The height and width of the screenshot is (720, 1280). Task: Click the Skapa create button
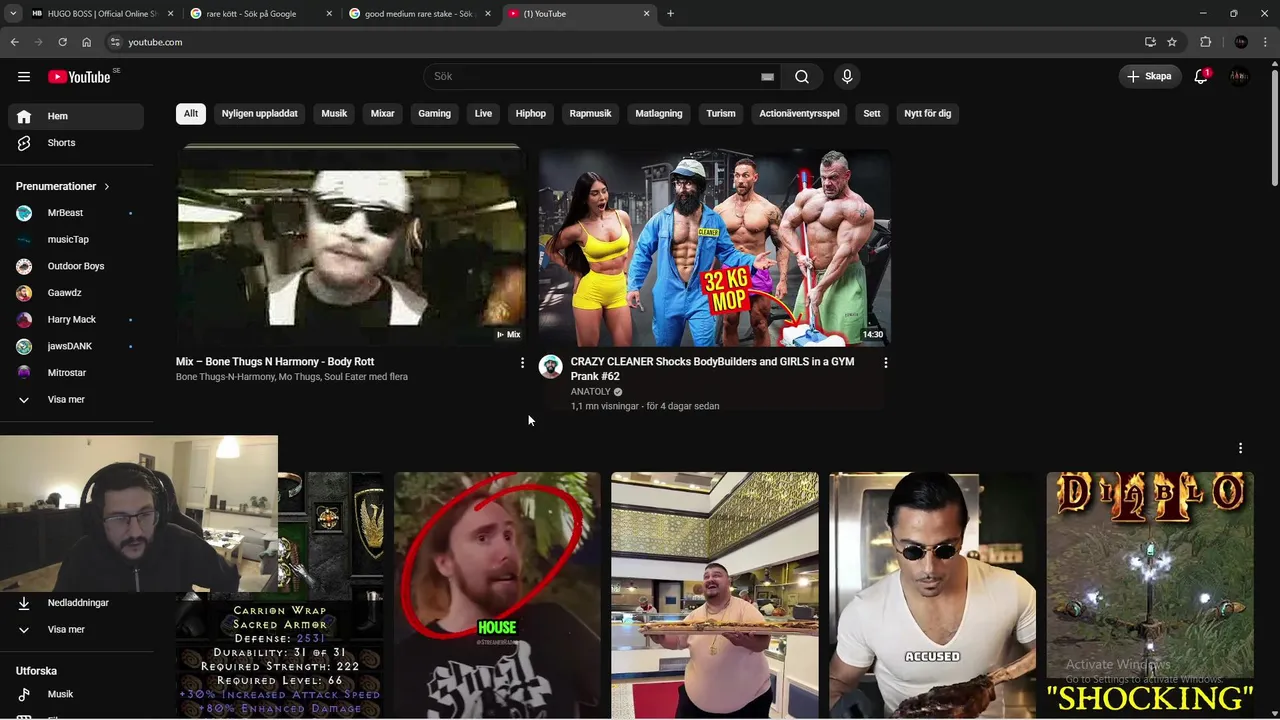pyautogui.click(x=1149, y=77)
